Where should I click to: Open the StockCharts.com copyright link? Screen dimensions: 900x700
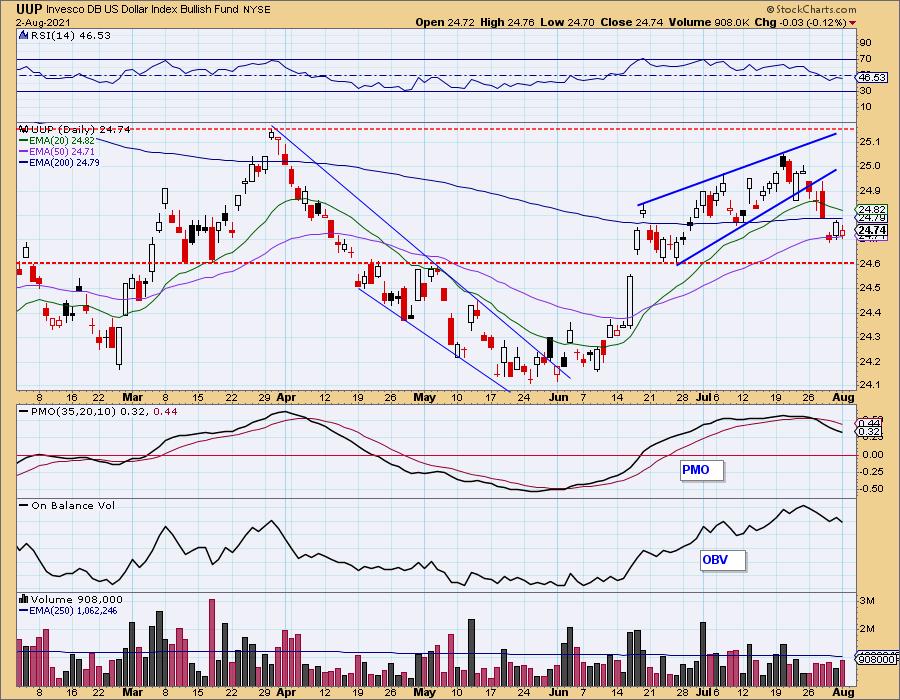[x=811, y=9]
